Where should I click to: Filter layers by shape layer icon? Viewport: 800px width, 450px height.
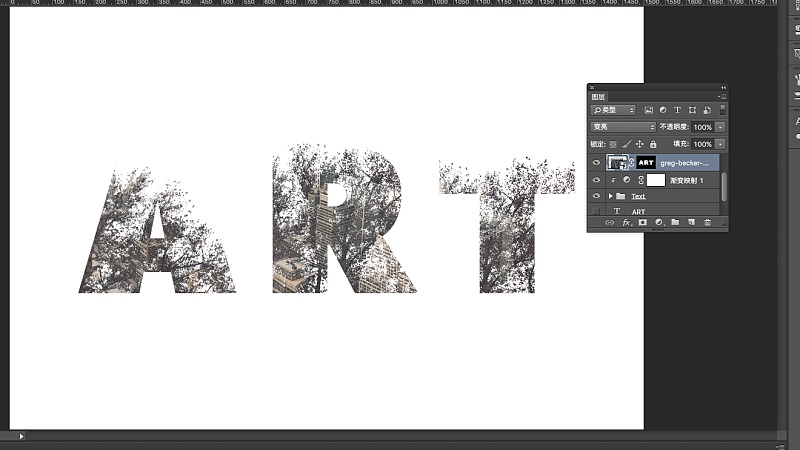(x=692, y=110)
